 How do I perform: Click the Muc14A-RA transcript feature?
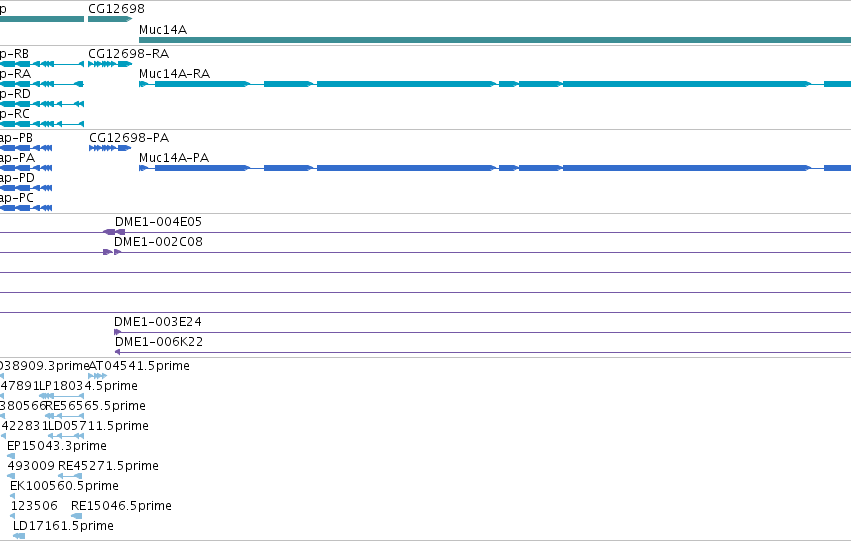click(495, 84)
